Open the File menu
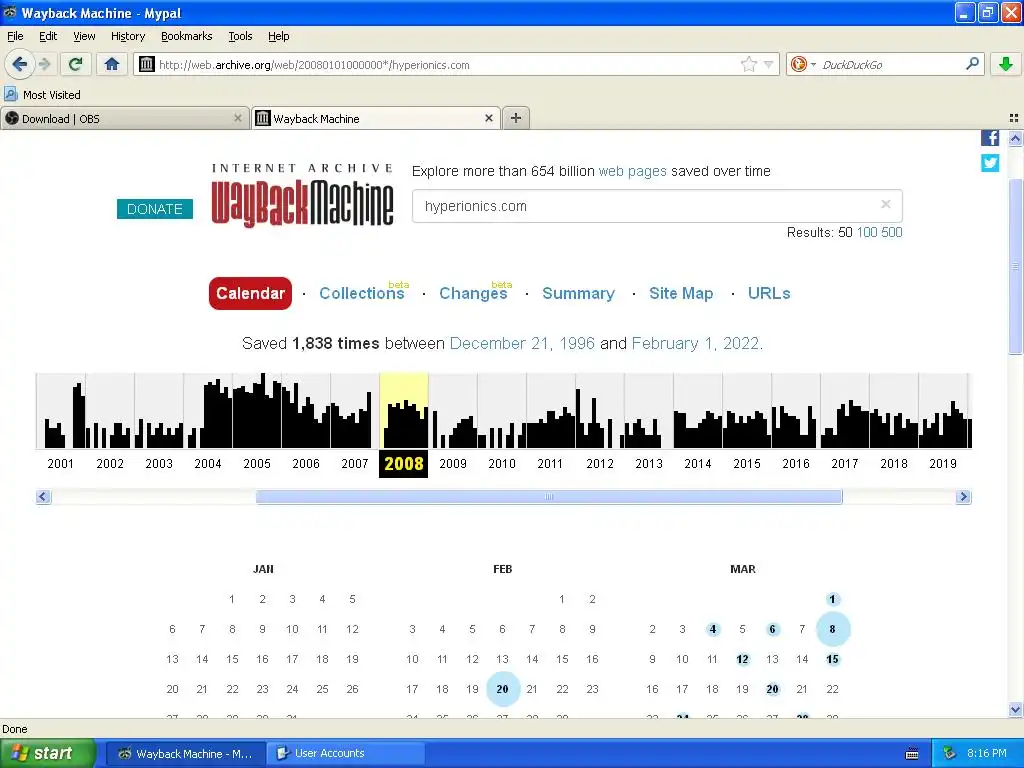Screen dimensions: 1024x768 [x=15, y=36]
